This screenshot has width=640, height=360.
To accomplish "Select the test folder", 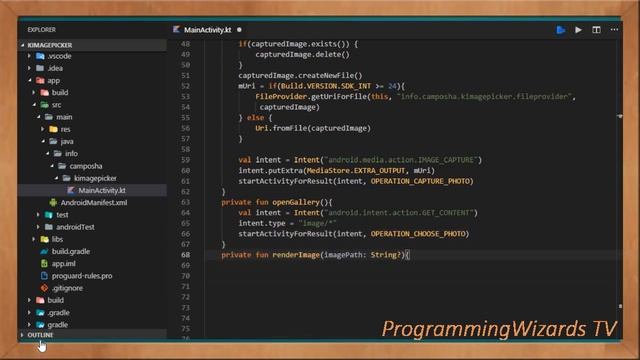I will click(62, 215).
